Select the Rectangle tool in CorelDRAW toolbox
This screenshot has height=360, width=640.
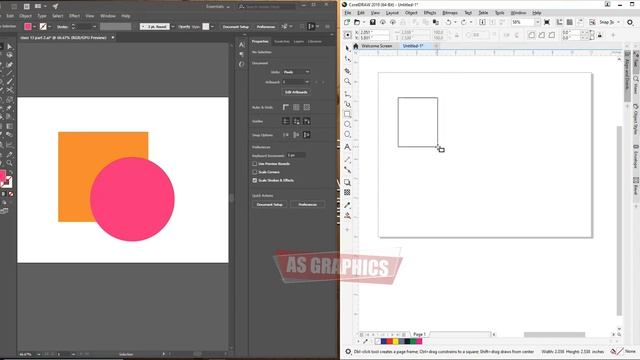(x=347, y=114)
